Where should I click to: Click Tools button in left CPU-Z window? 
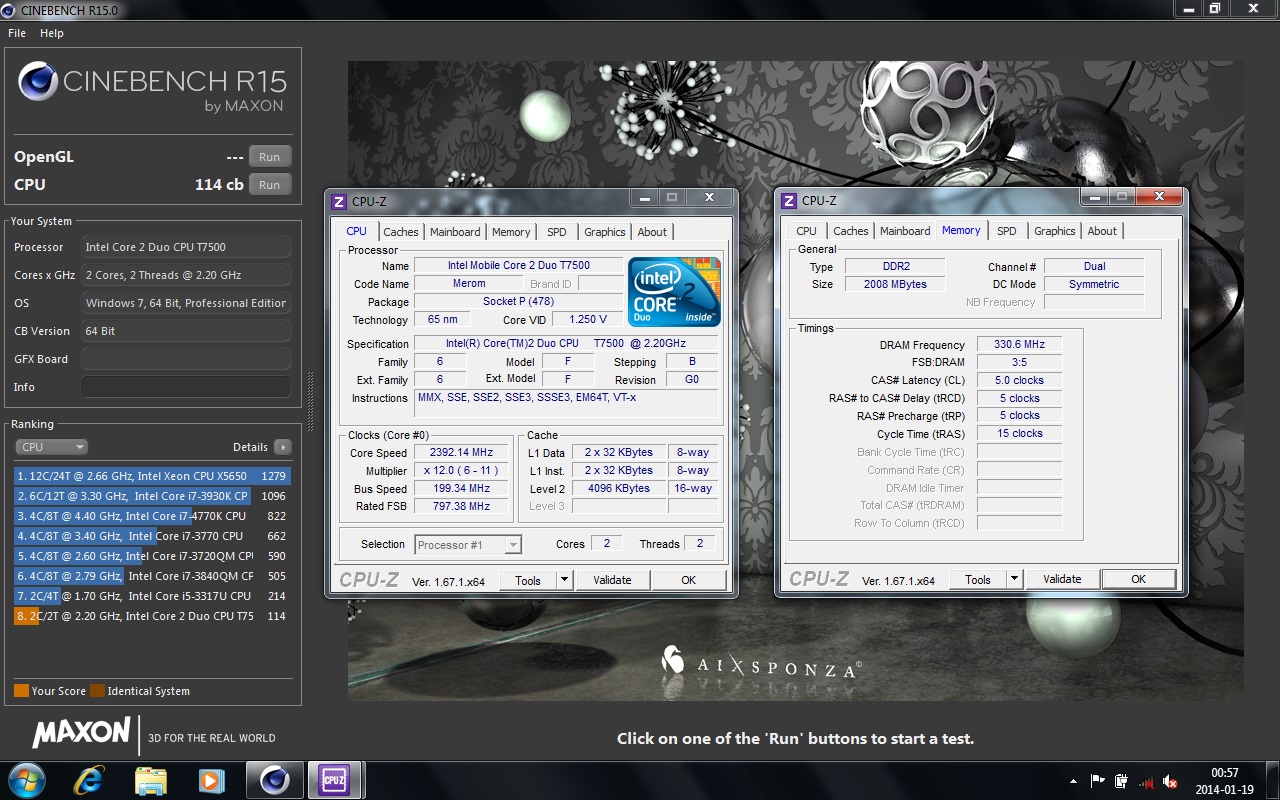528,580
